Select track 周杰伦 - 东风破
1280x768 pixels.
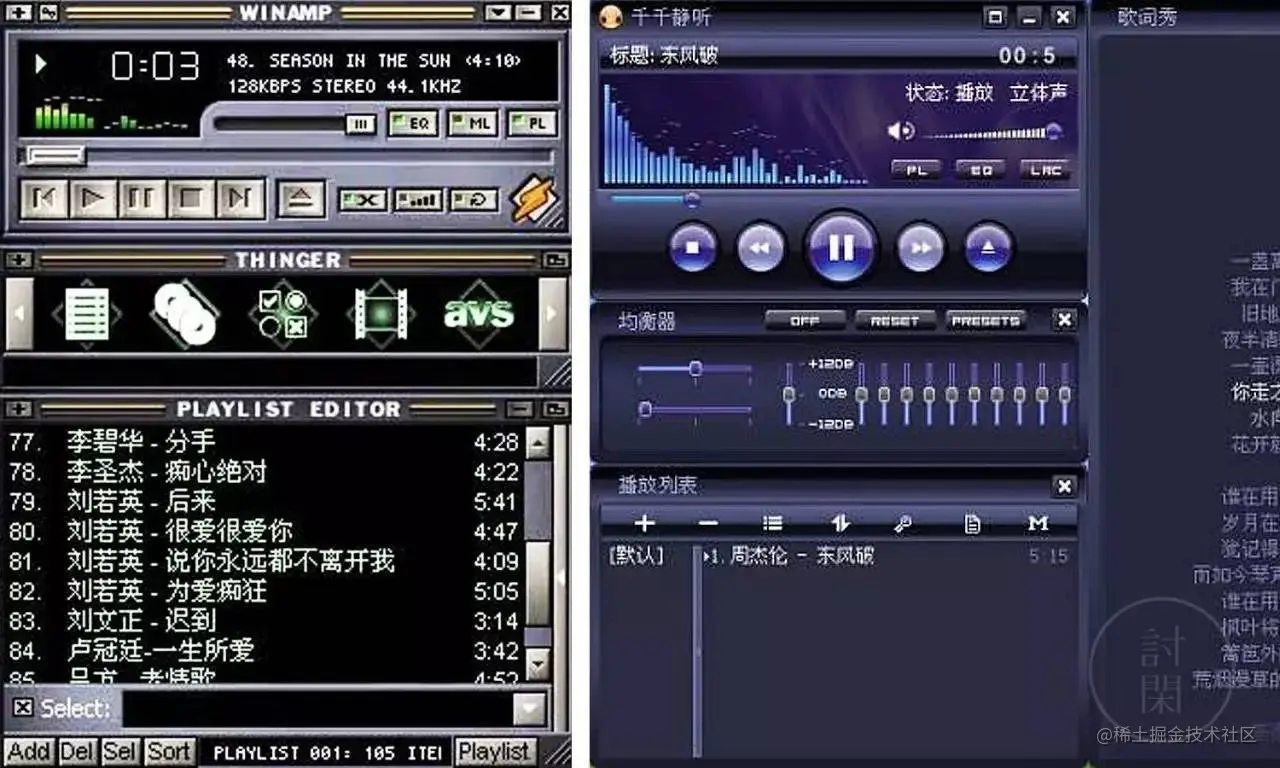pos(887,555)
